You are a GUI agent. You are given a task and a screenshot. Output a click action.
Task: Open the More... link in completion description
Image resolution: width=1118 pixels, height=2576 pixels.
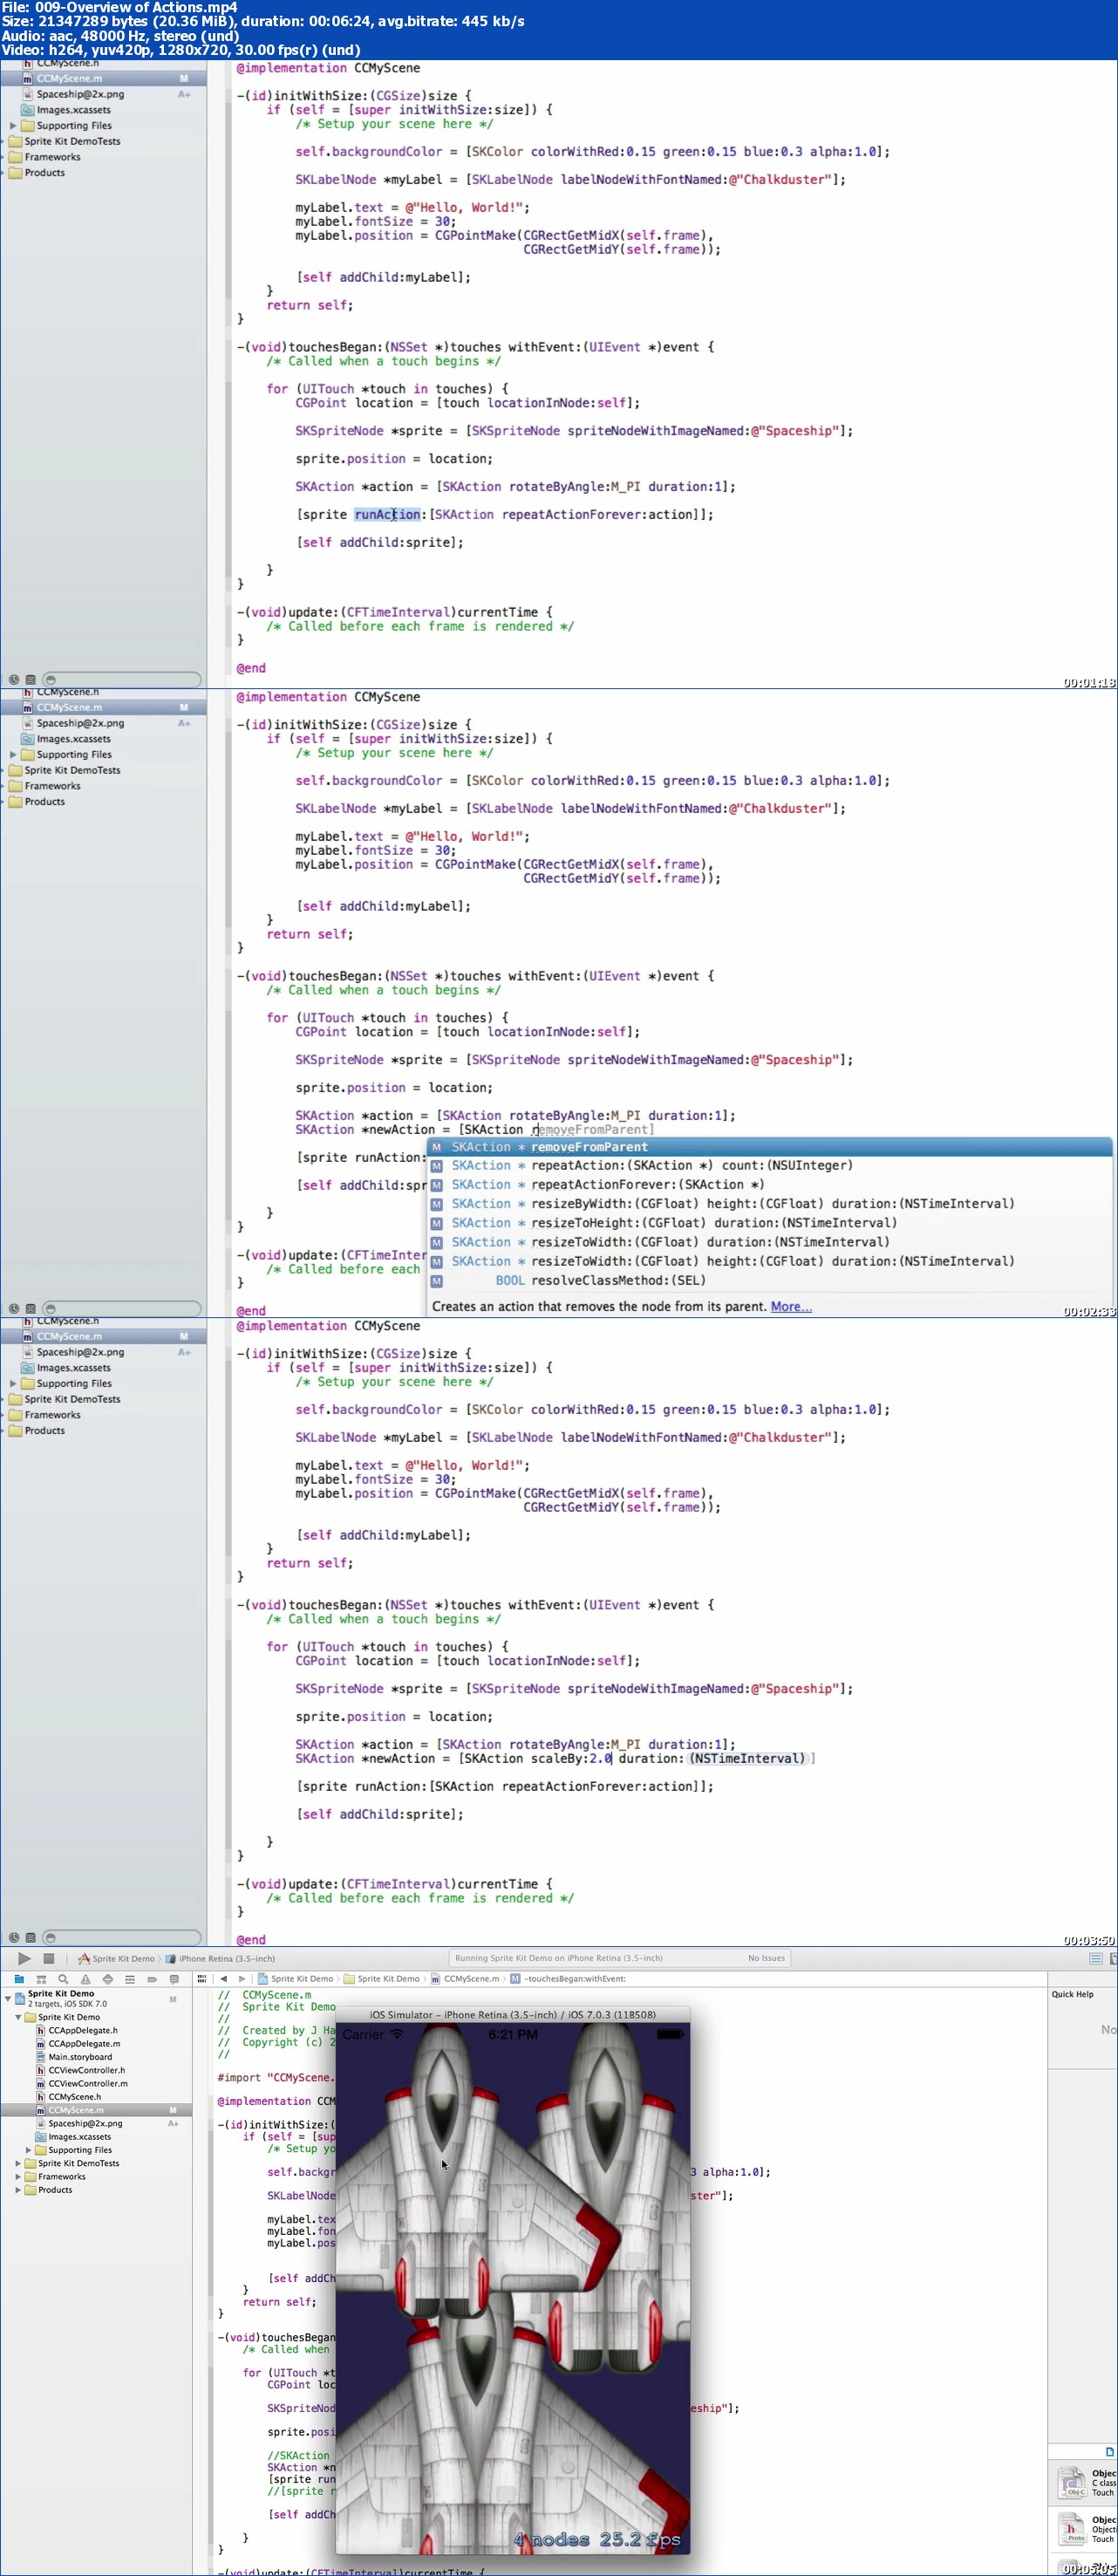click(791, 1306)
